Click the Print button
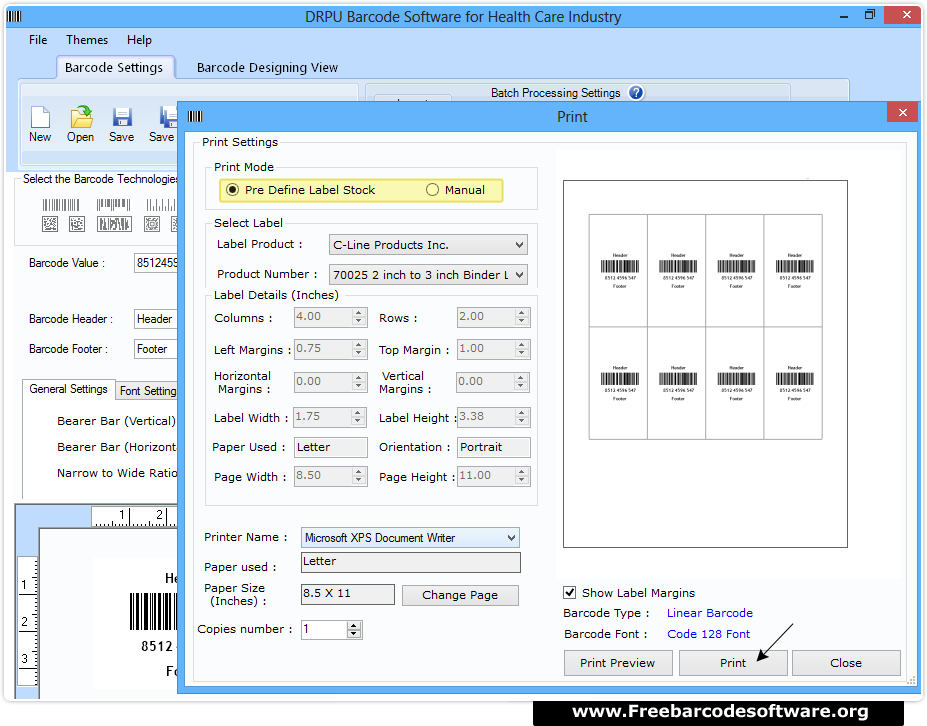 pyautogui.click(x=733, y=663)
